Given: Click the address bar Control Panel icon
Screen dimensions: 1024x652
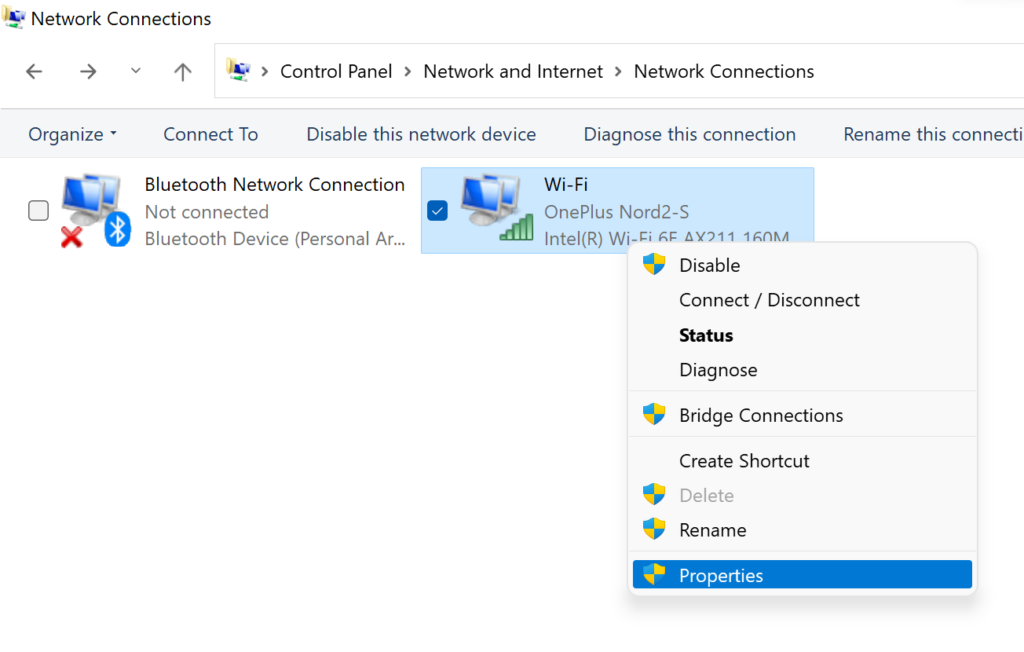Looking at the screenshot, I should (238, 71).
